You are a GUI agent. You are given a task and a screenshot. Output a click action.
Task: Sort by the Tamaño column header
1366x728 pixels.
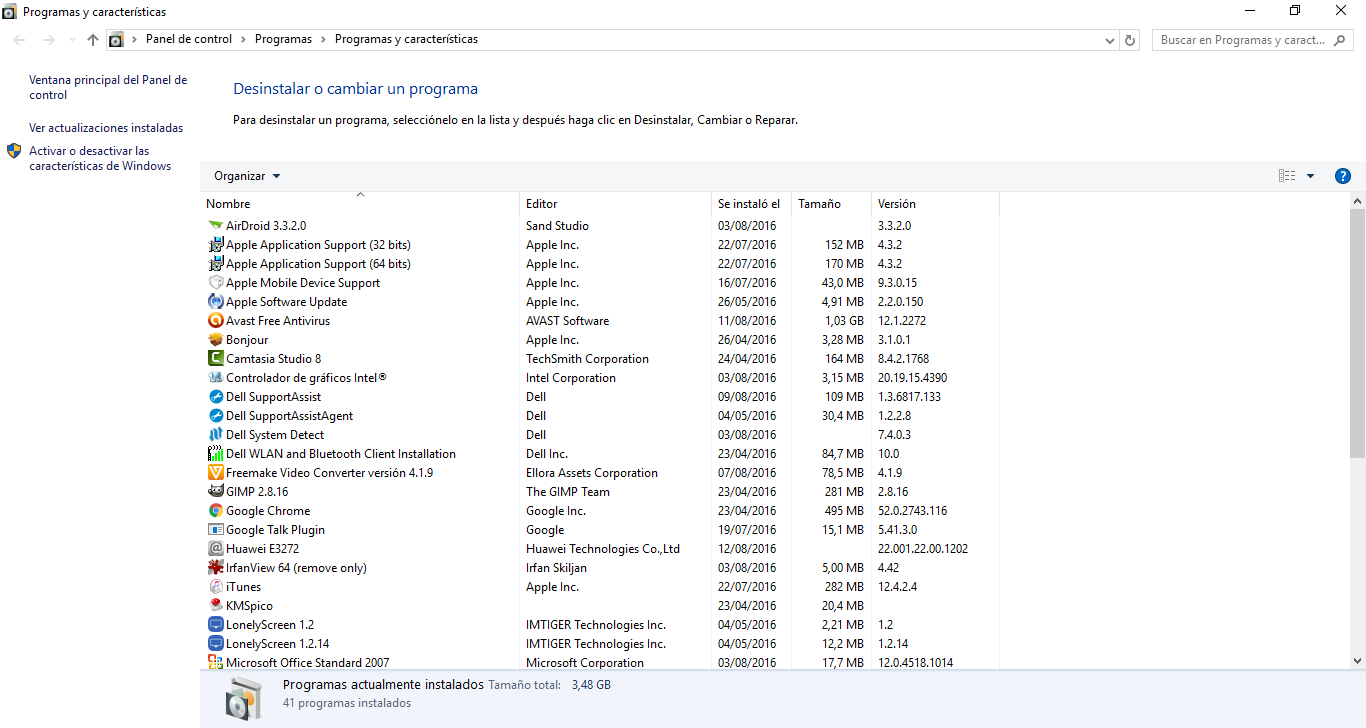(831, 204)
